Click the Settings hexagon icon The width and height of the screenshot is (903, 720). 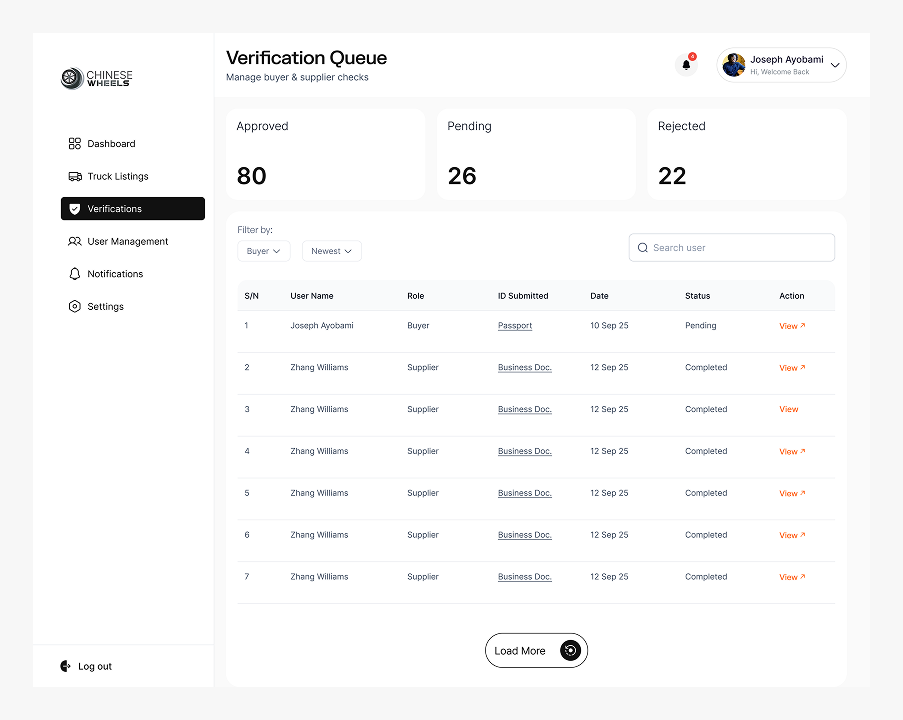[x=74, y=306]
